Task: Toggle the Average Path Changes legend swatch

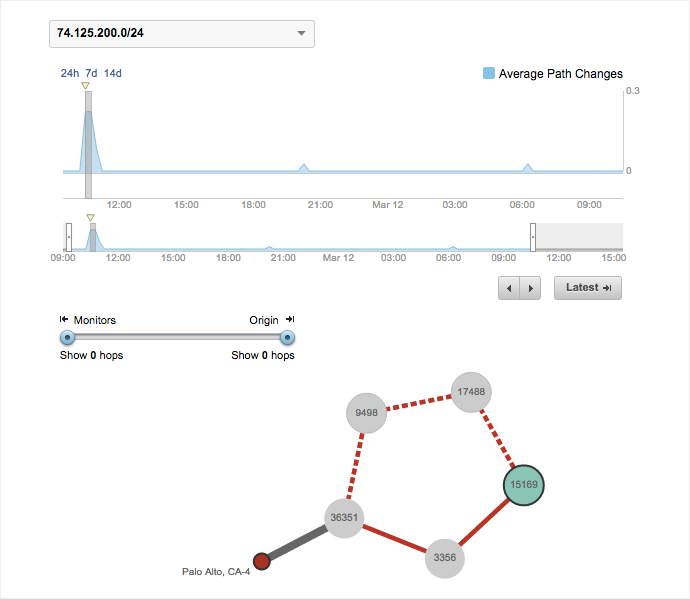Action: (488, 73)
